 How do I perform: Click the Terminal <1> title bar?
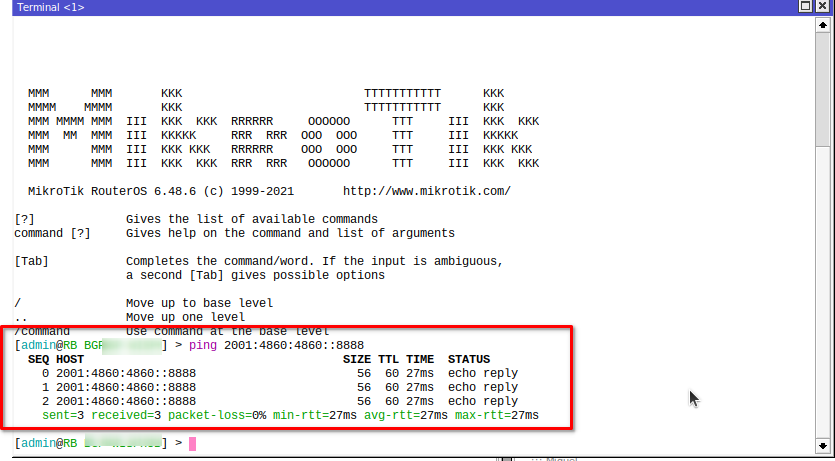click(x=400, y=7)
